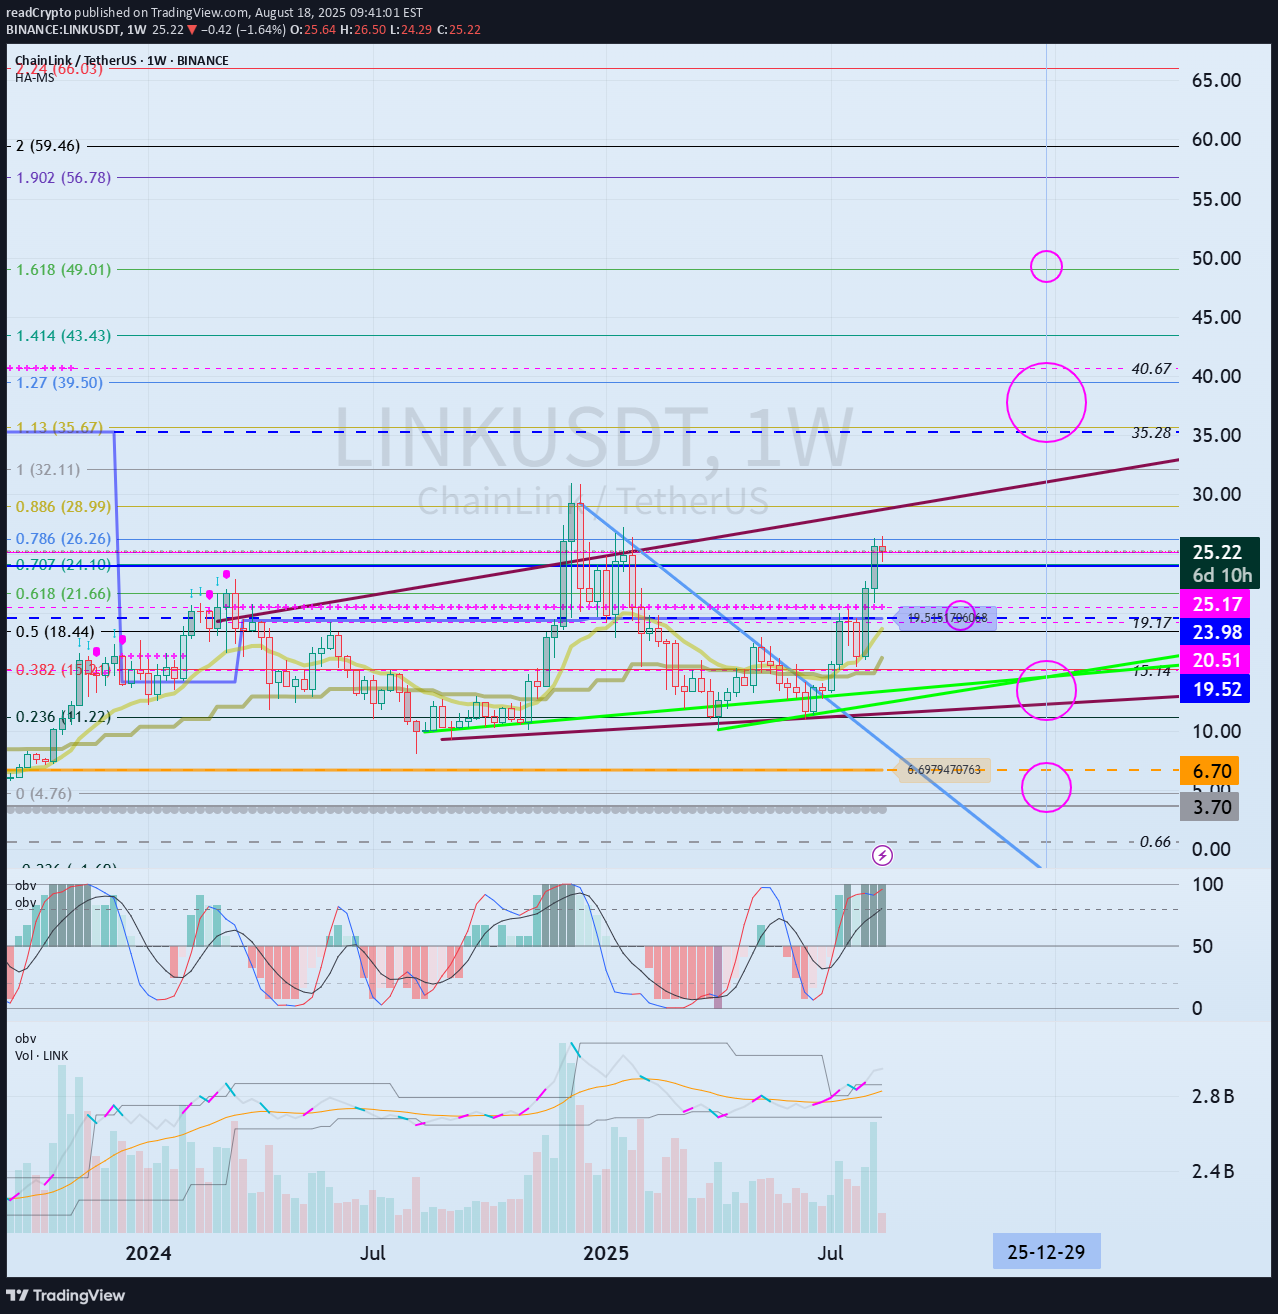Click the Vol · LINK indicator label
Viewport: 1278px width, 1314px height.
tap(42, 1056)
